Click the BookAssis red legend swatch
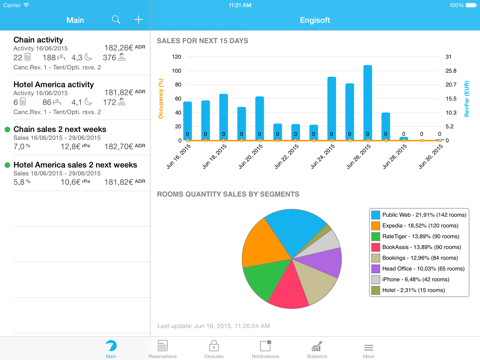 point(376,247)
